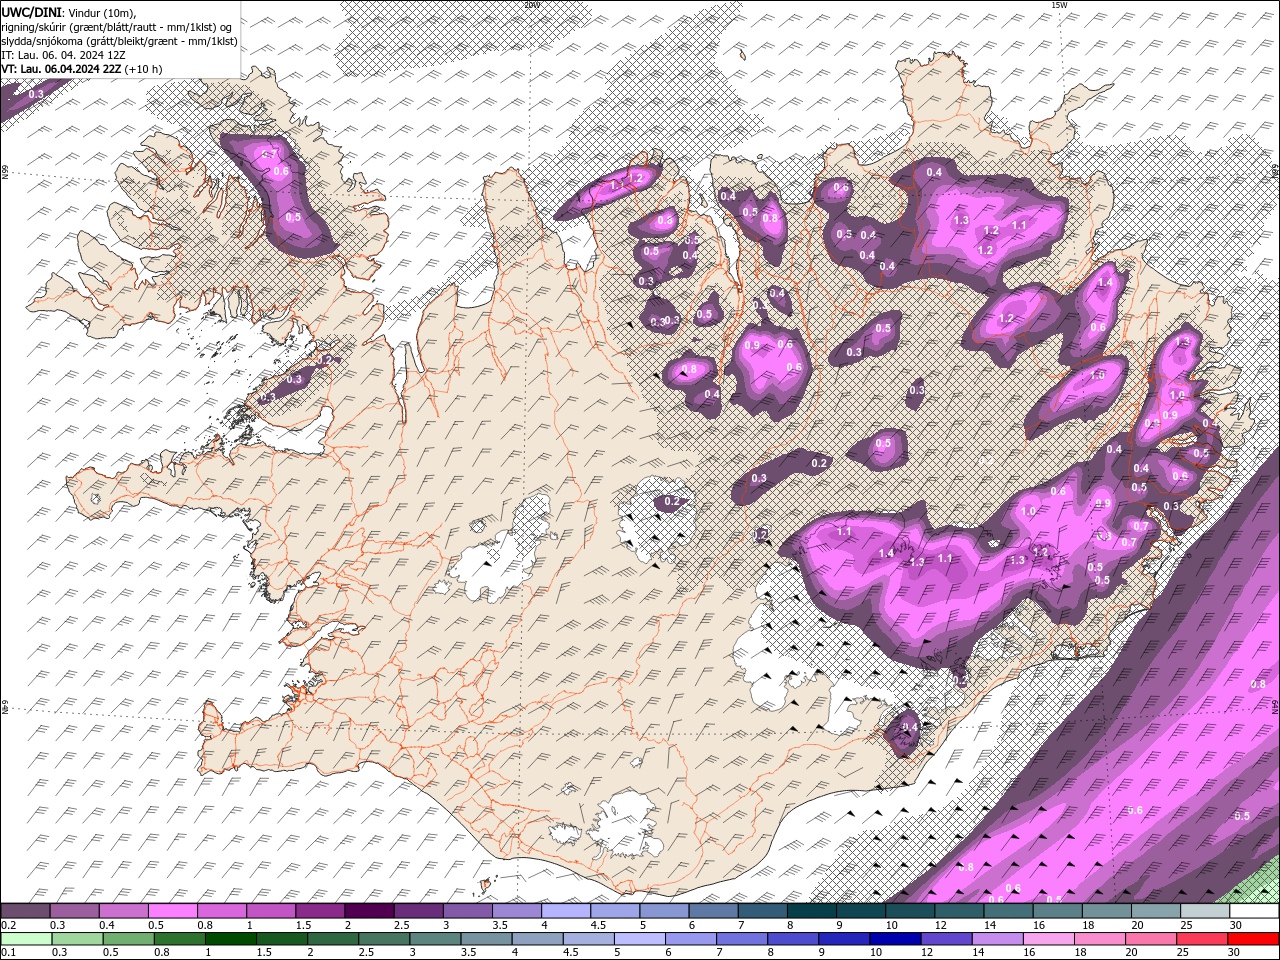Click the 20W longitude label

[x=532, y=5]
